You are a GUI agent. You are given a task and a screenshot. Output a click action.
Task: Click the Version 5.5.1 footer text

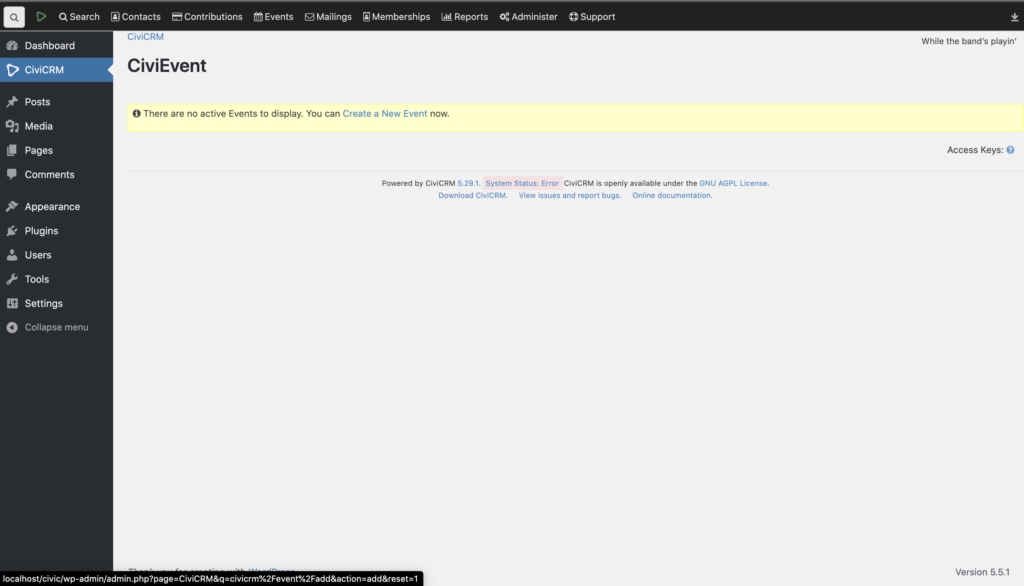click(982, 572)
